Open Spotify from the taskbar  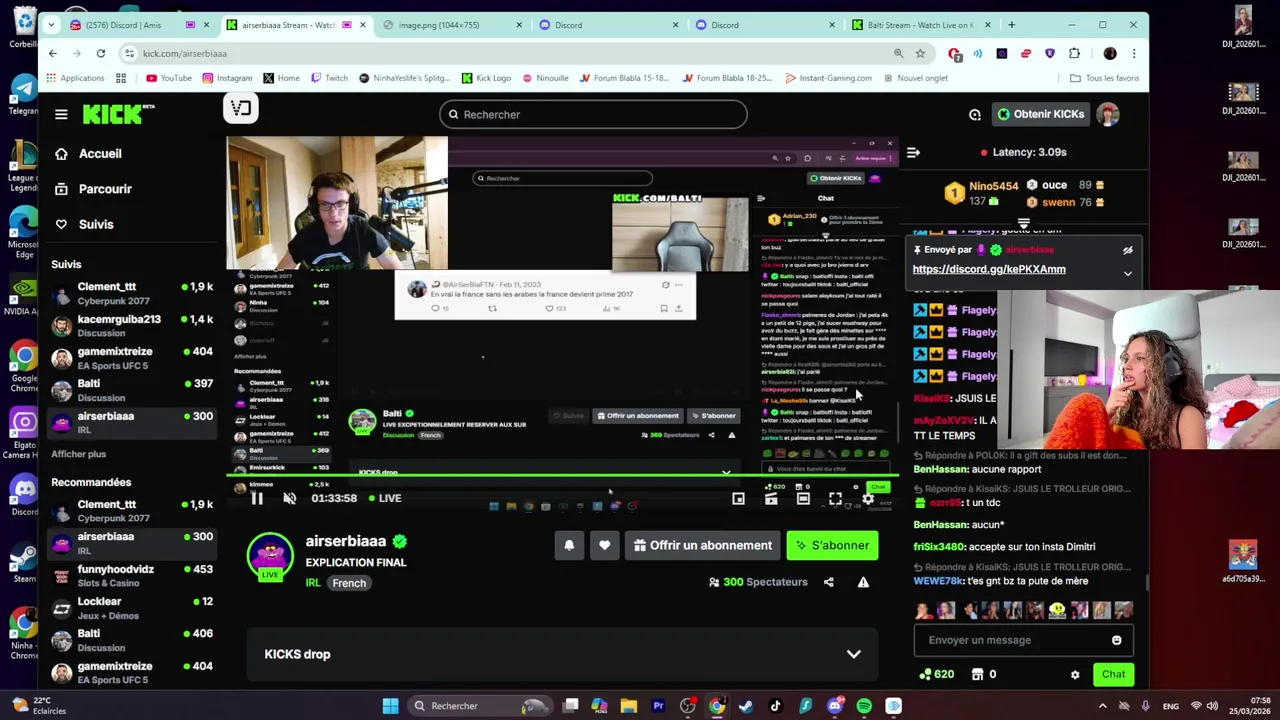(x=864, y=706)
